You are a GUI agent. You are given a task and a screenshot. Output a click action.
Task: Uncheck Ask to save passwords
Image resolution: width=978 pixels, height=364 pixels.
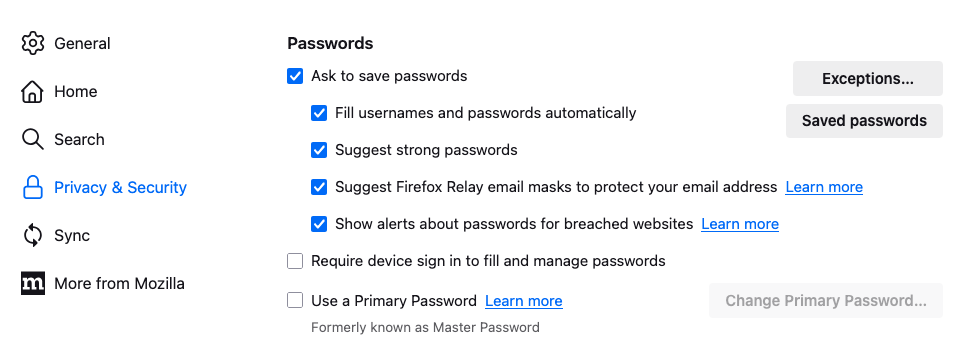(295, 76)
